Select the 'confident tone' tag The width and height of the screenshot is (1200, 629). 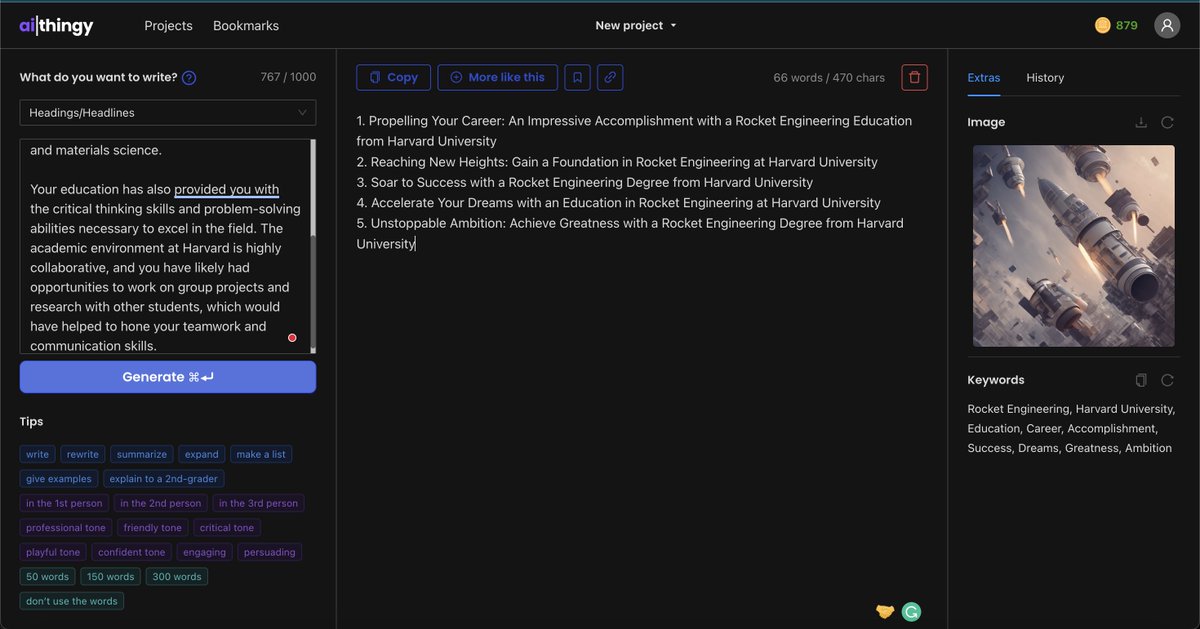coord(132,552)
